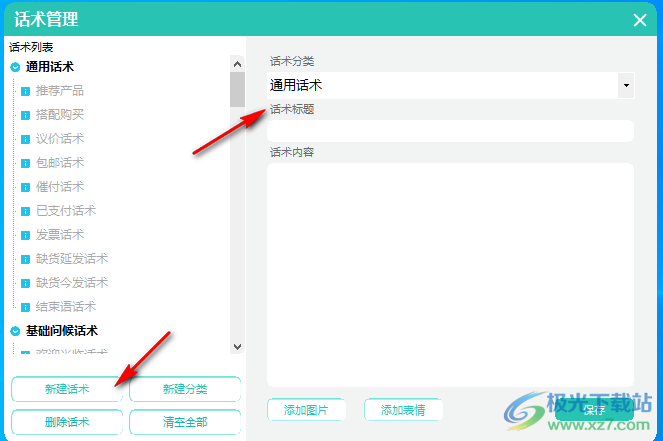Click the info icon beside 缺货延发话术
Screen dimensions: 663x441
click(x=25, y=259)
